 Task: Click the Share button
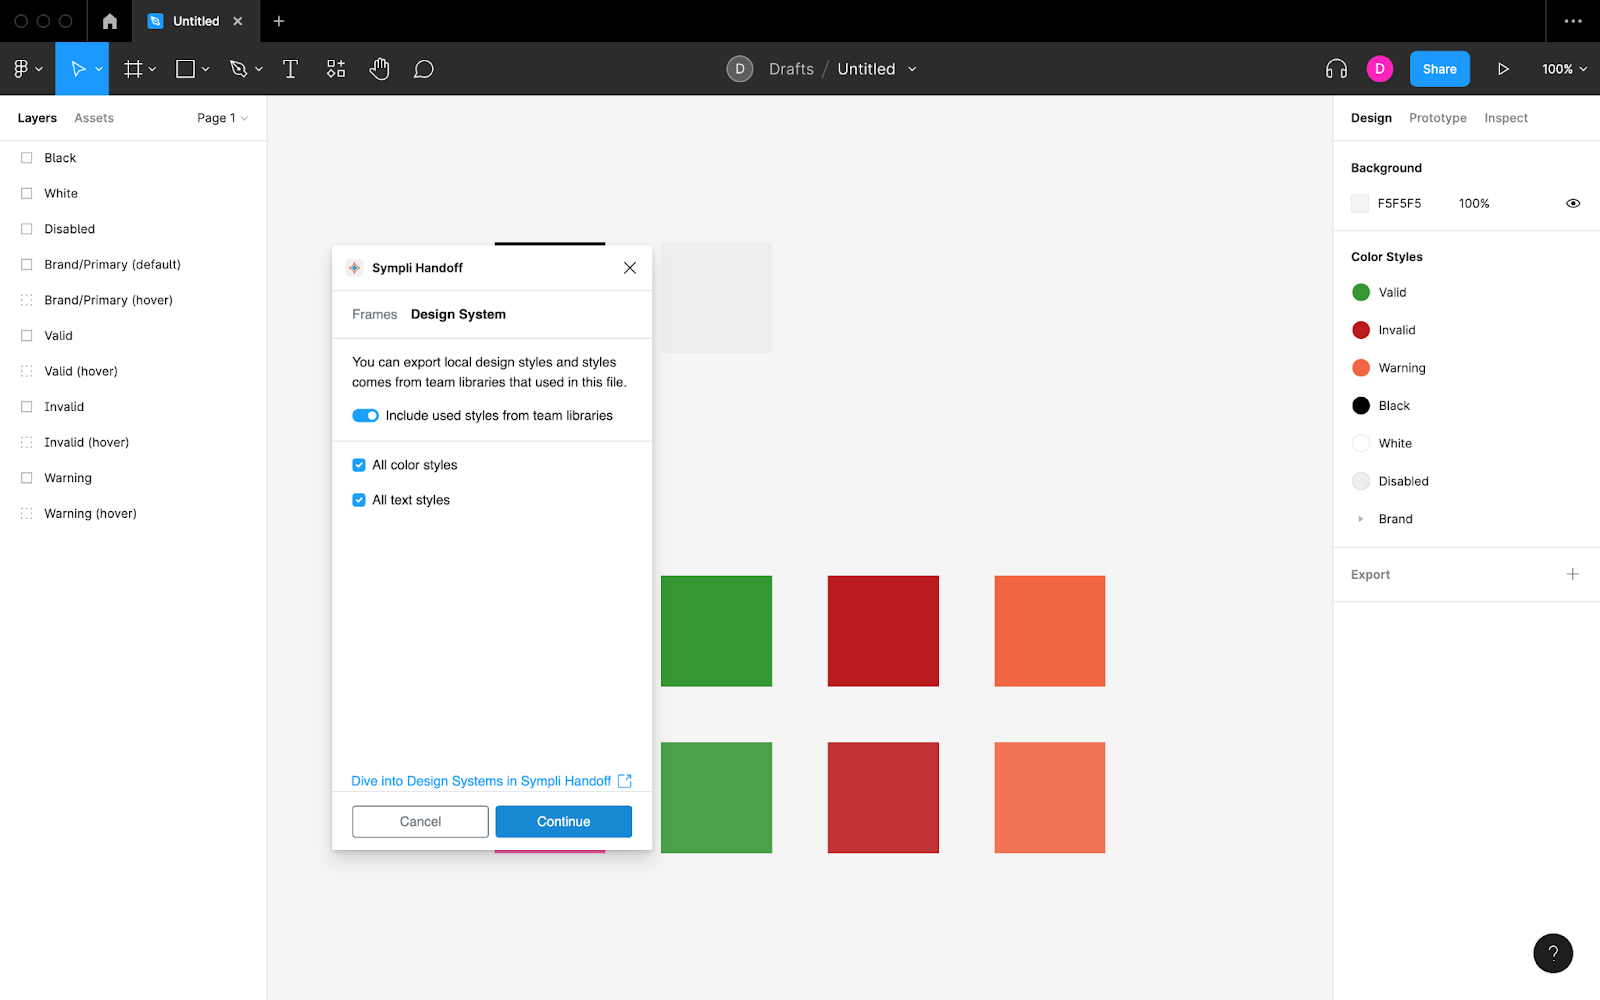point(1440,69)
